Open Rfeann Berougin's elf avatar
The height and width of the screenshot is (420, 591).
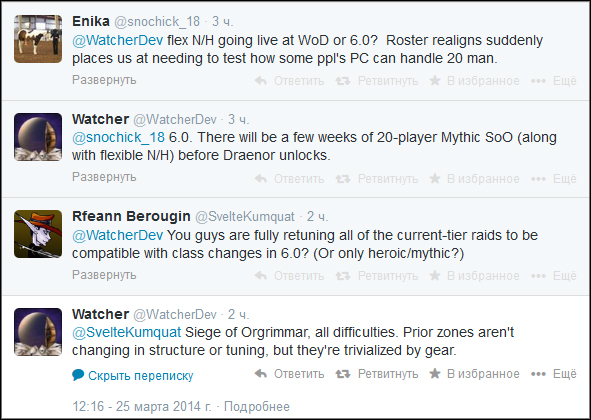(38, 234)
